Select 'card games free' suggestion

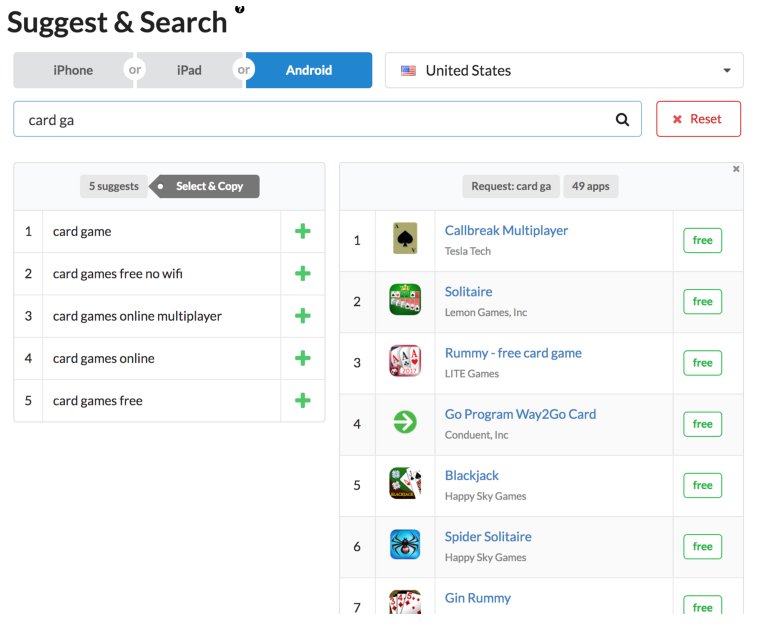(98, 401)
